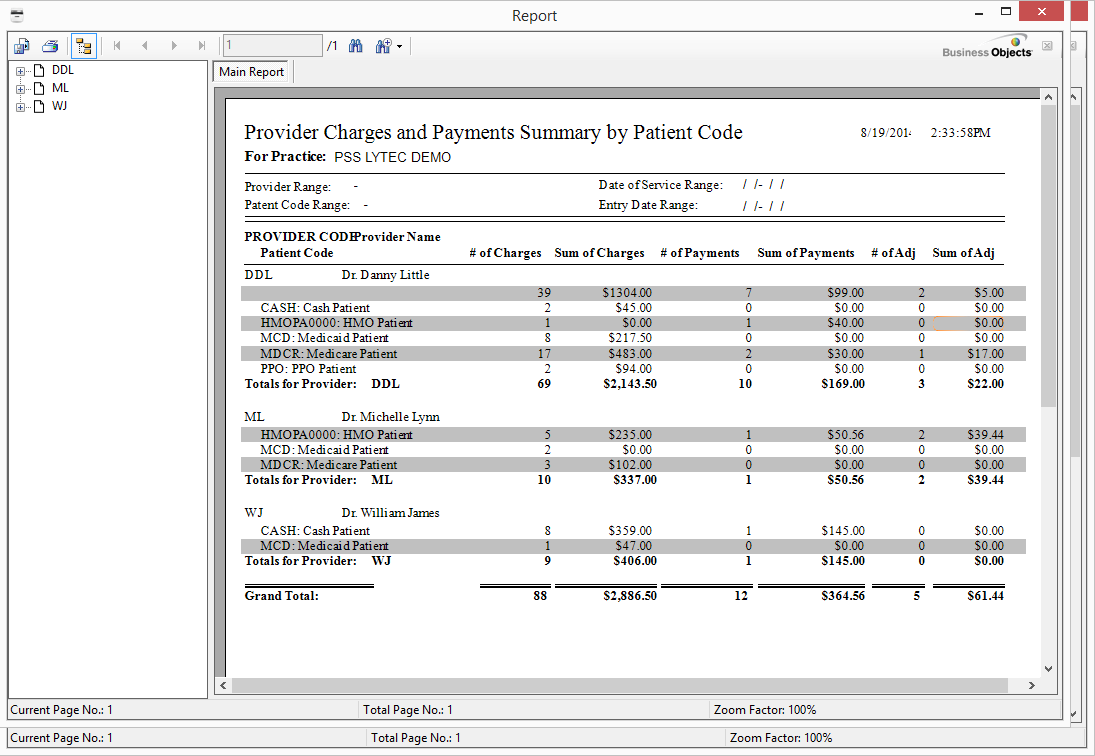This screenshot has height=756, width=1095.
Task: Click the WJ cash charges '$359.00'
Action: click(630, 531)
